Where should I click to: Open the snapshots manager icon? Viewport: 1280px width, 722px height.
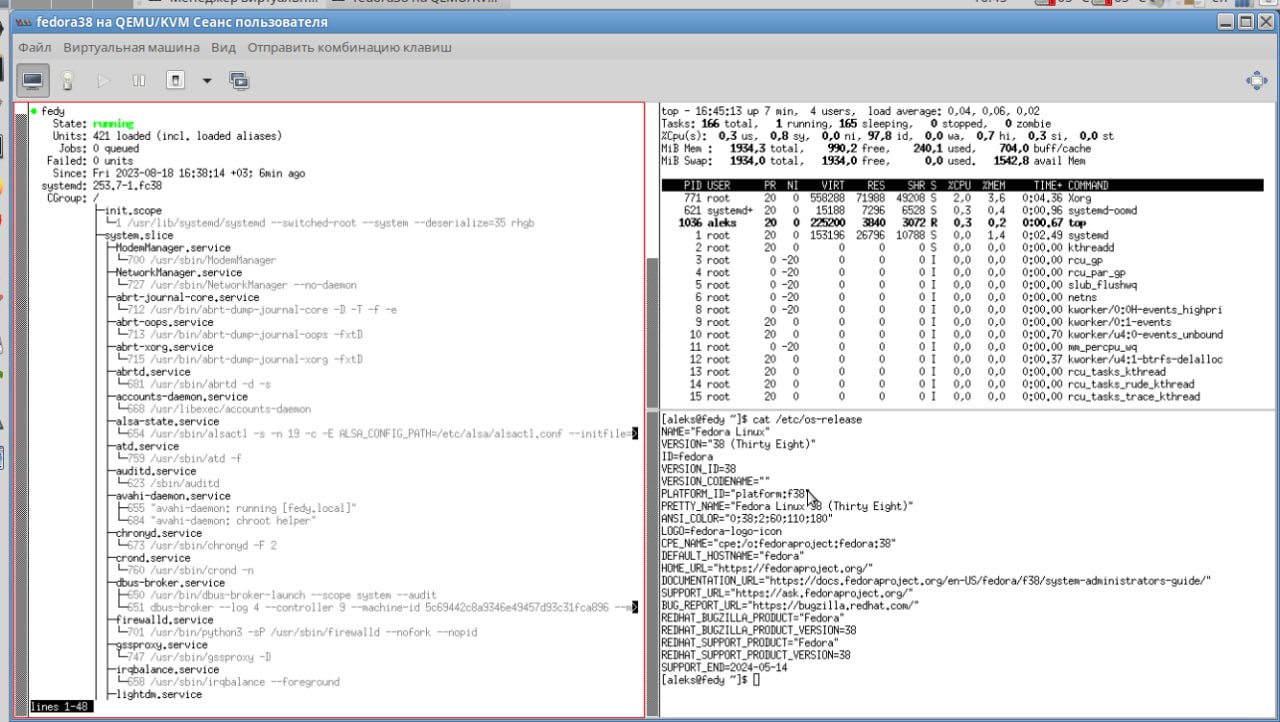pos(239,81)
